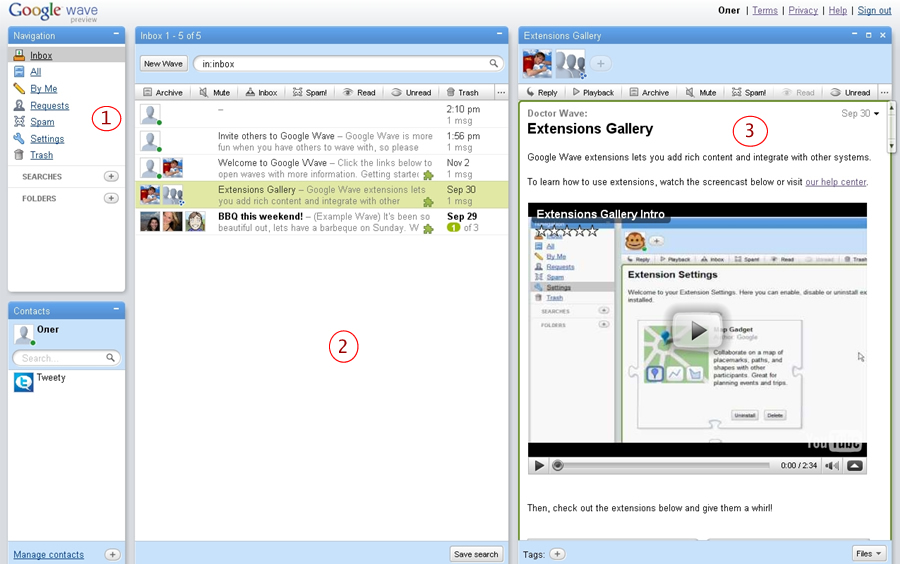Click Mute in the wave toolbar

point(701,92)
